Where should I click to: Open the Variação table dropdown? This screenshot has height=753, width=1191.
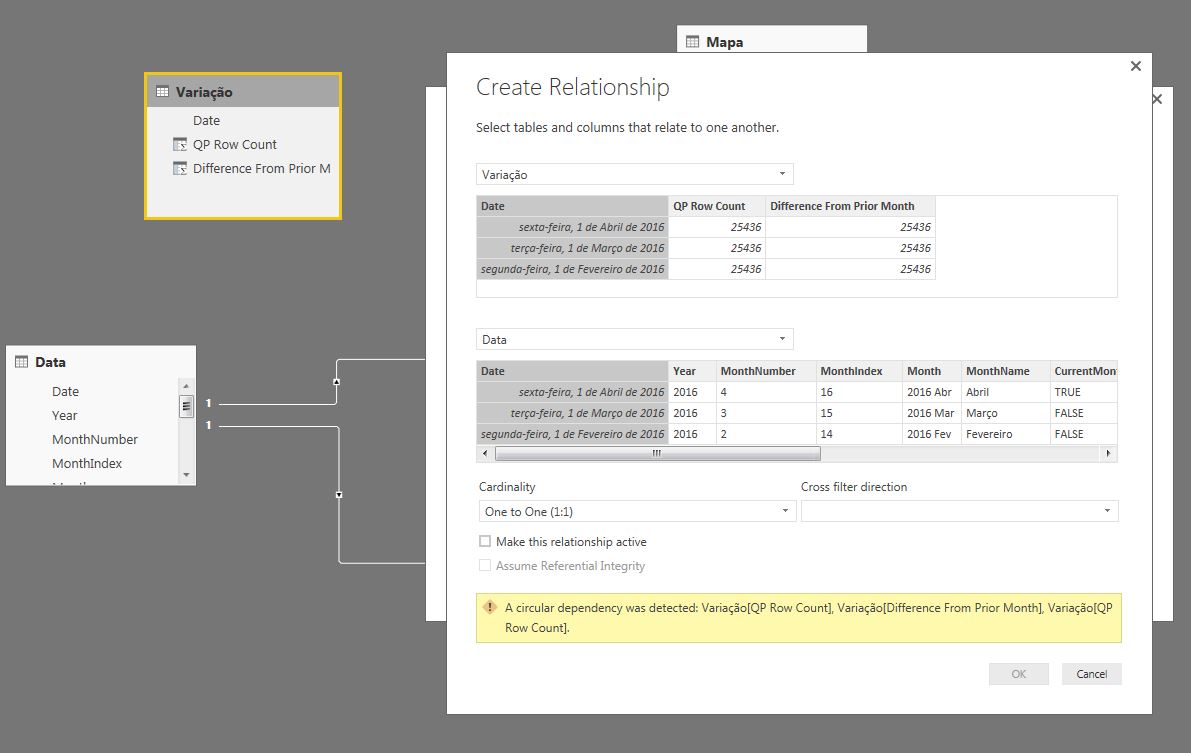coord(634,174)
